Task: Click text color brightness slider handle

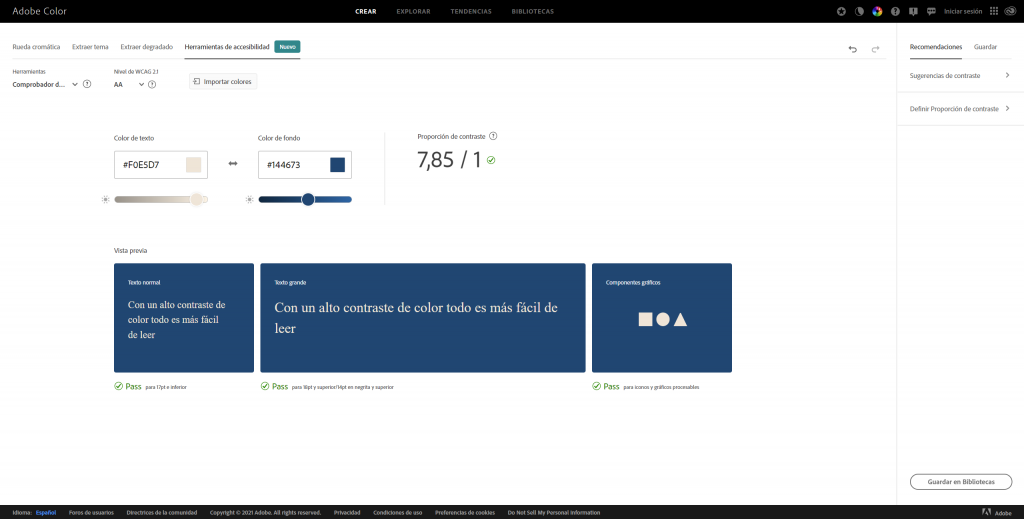Action: pyautogui.click(x=197, y=199)
